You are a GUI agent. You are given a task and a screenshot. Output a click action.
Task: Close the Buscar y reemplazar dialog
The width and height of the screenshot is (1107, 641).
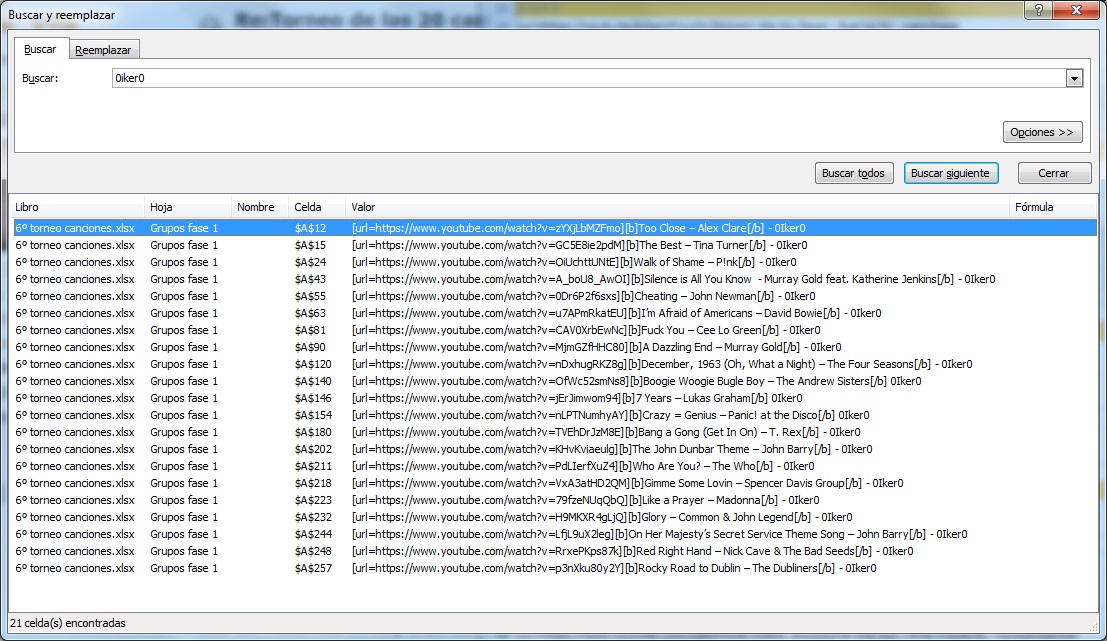pyautogui.click(x=1076, y=10)
